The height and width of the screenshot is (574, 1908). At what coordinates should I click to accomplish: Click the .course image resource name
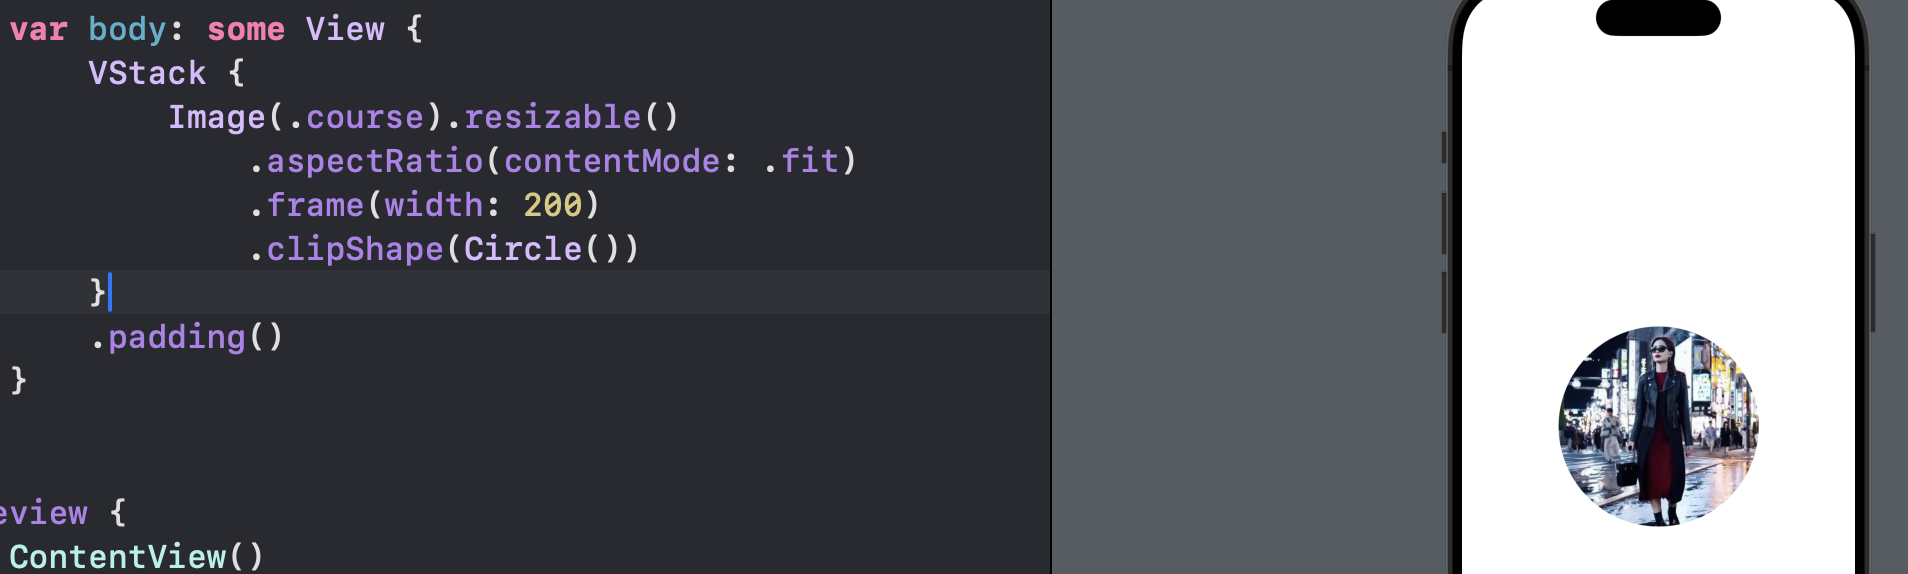[356, 117]
